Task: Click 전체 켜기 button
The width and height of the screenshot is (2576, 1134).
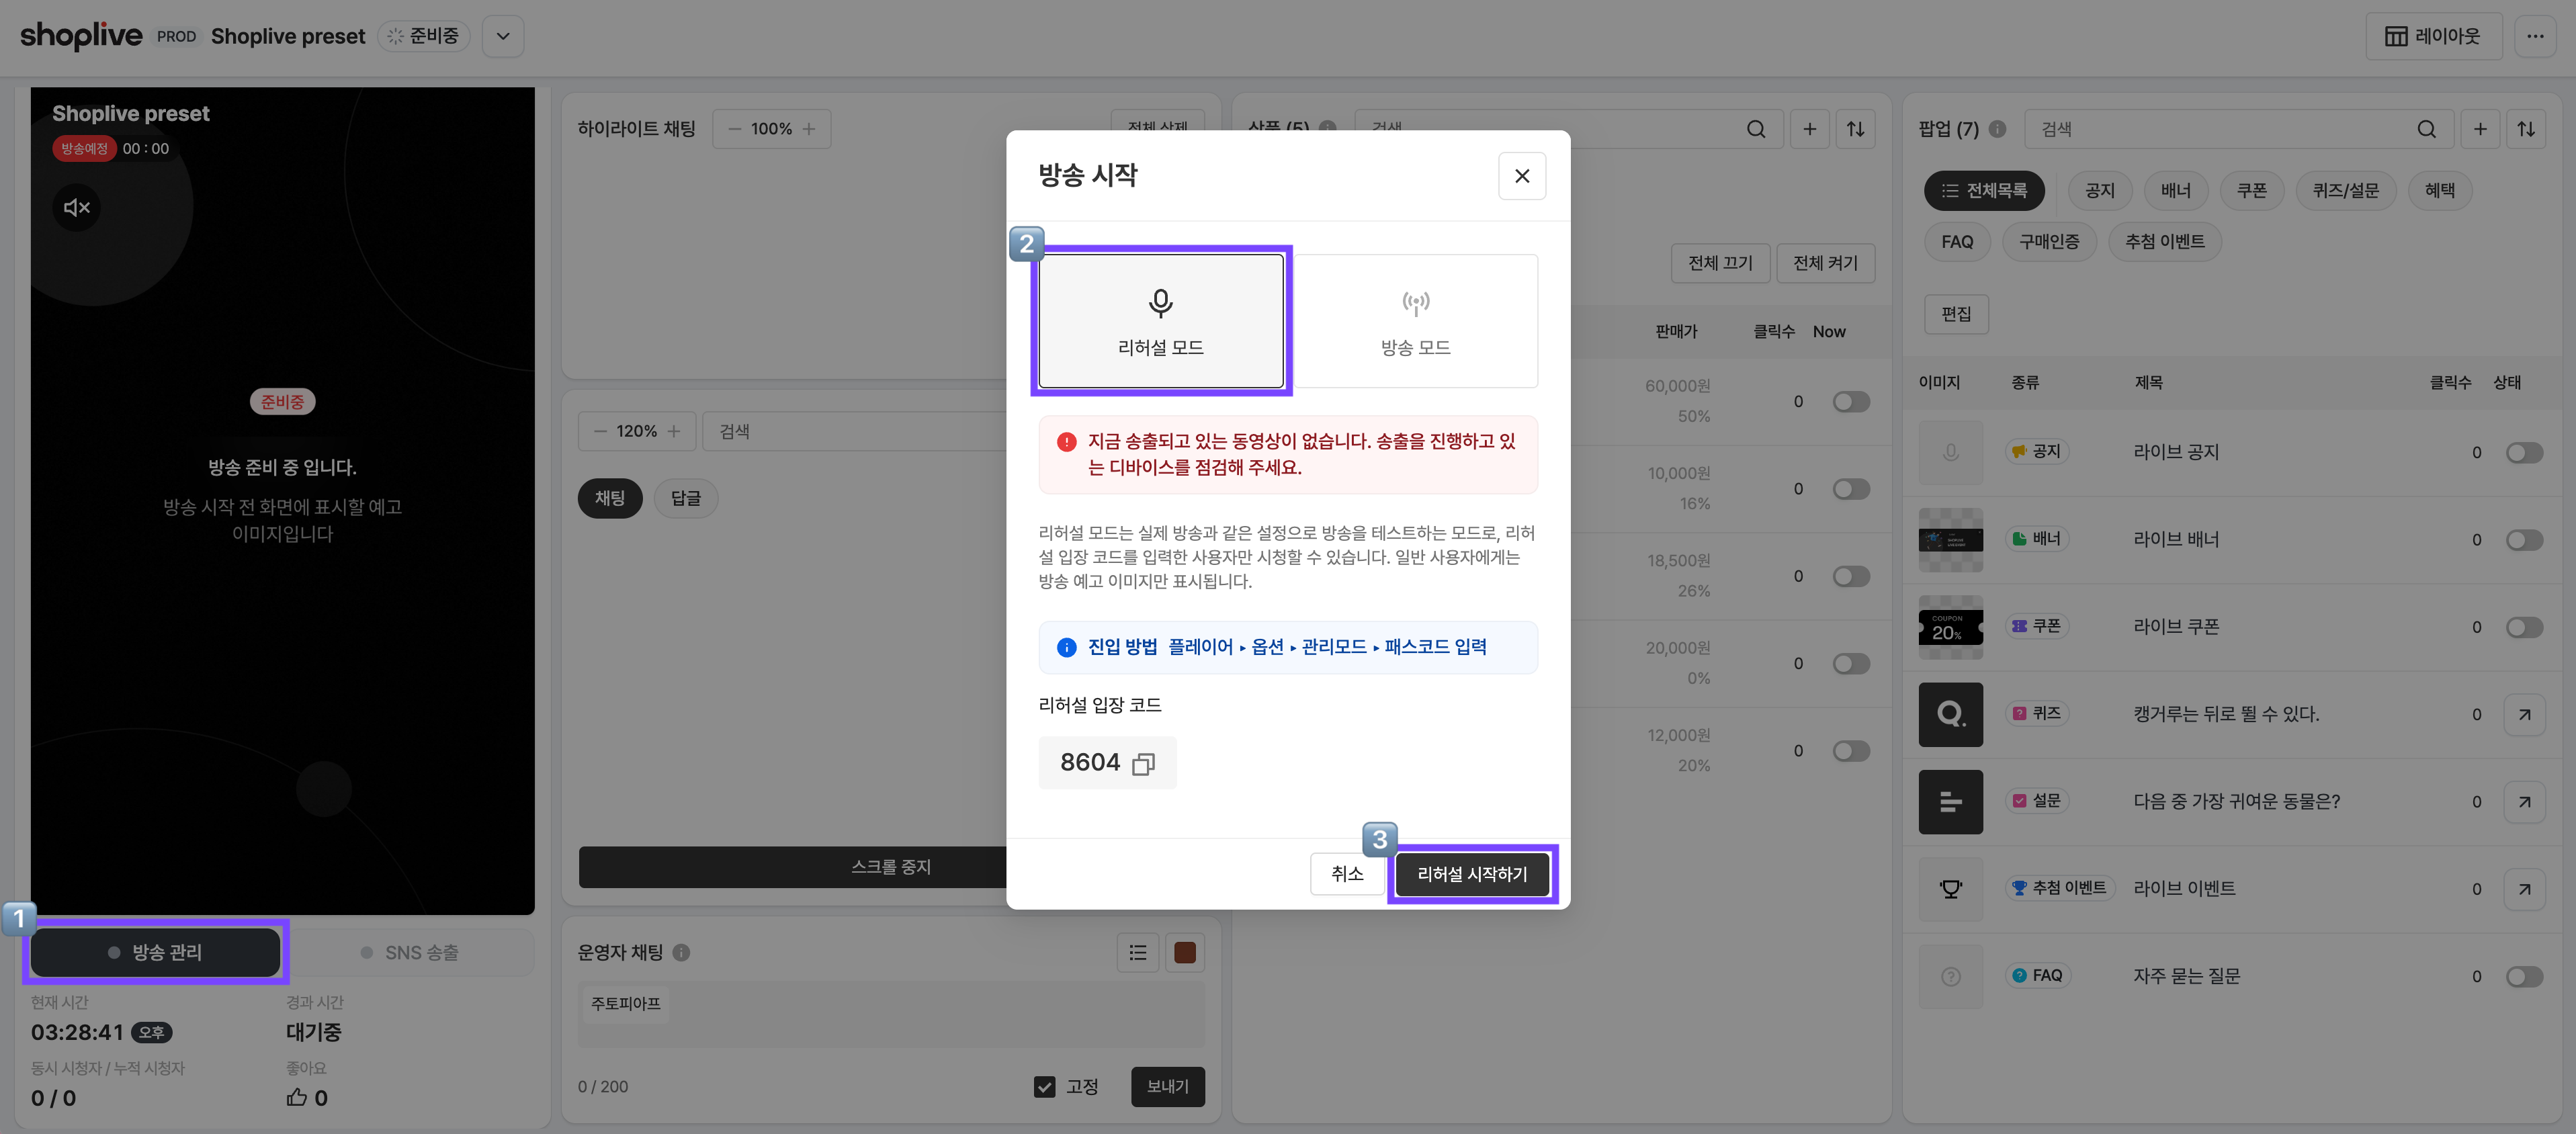Action: point(1824,263)
